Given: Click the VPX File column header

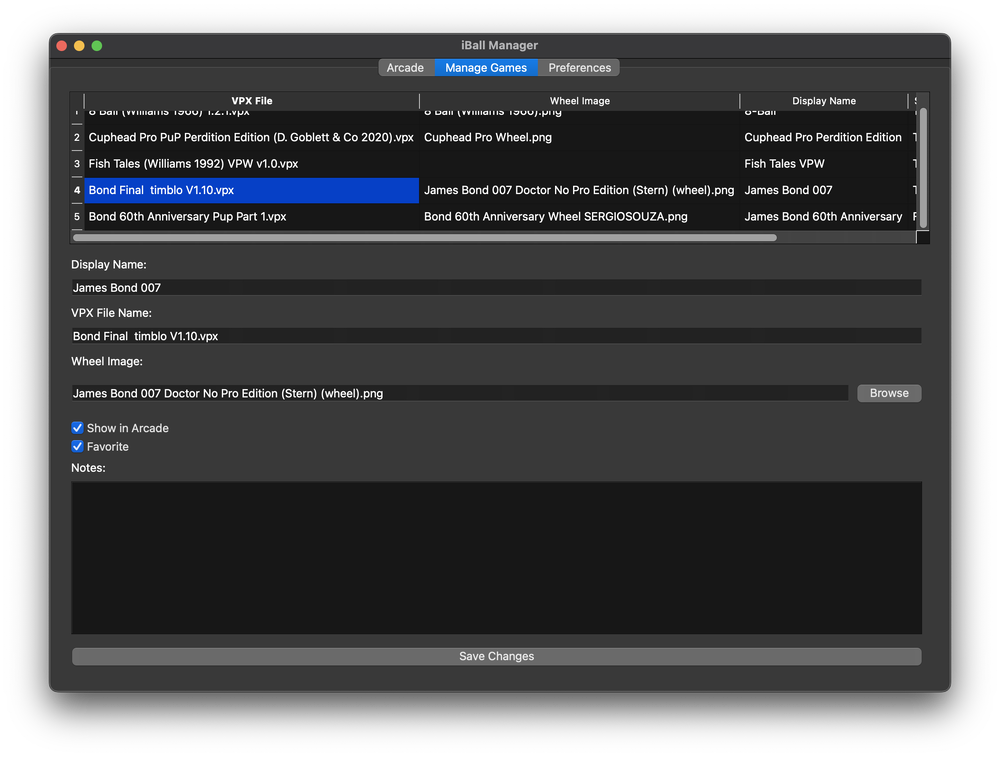Looking at the screenshot, I should pyautogui.click(x=251, y=100).
